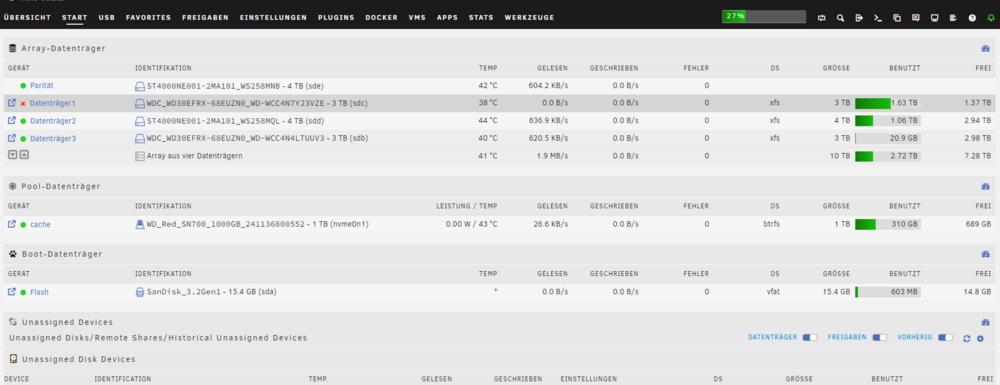Open the Datenträger3 link
This screenshot has width=1000, height=385.
click(53, 138)
